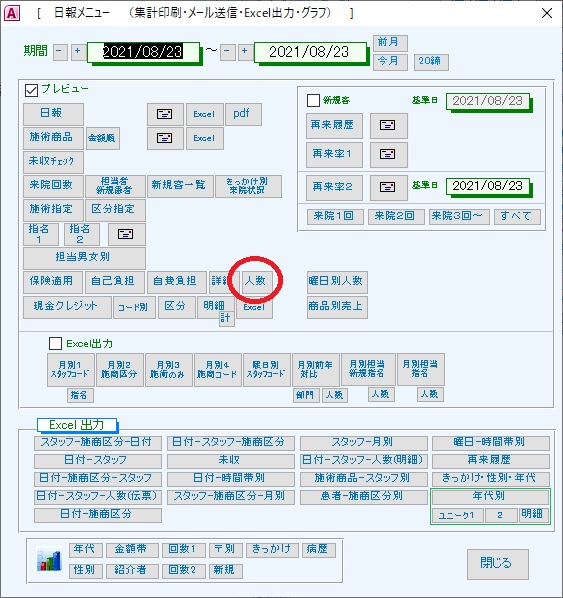Click the end date field
The width and height of the screenshot is (563, 598).
(310, 52)
